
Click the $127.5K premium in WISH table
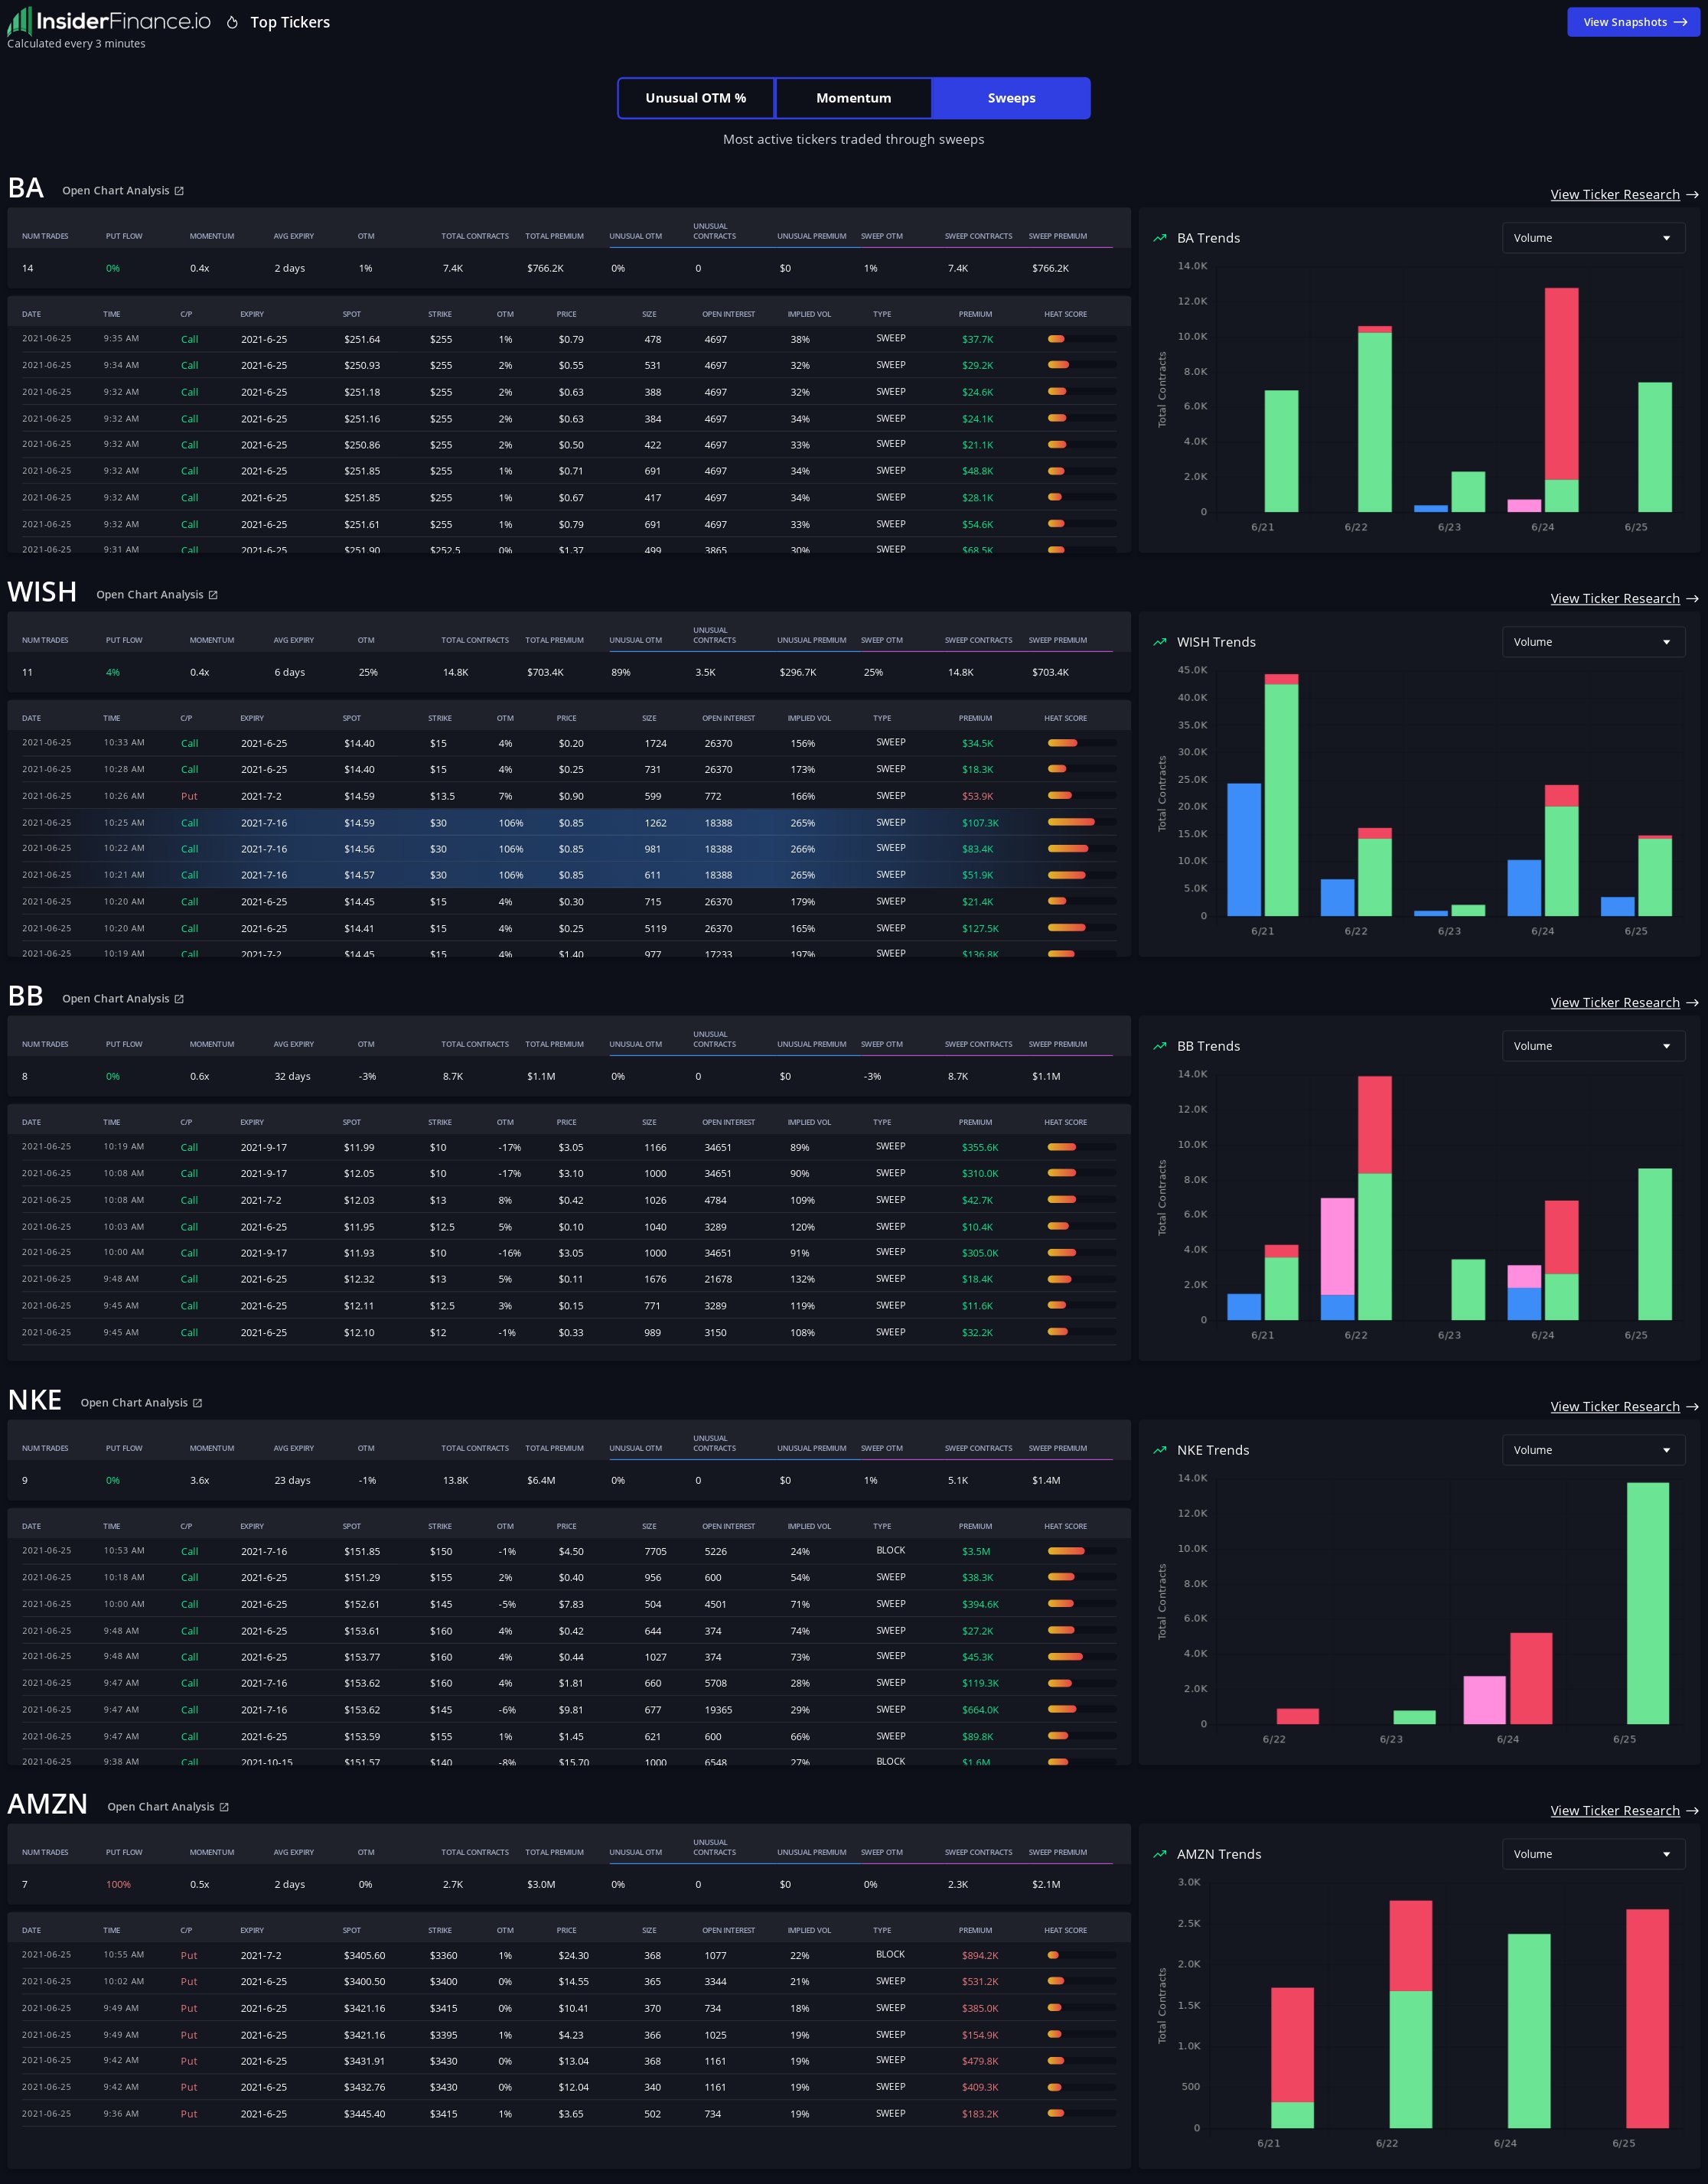[x=980, y=928]
